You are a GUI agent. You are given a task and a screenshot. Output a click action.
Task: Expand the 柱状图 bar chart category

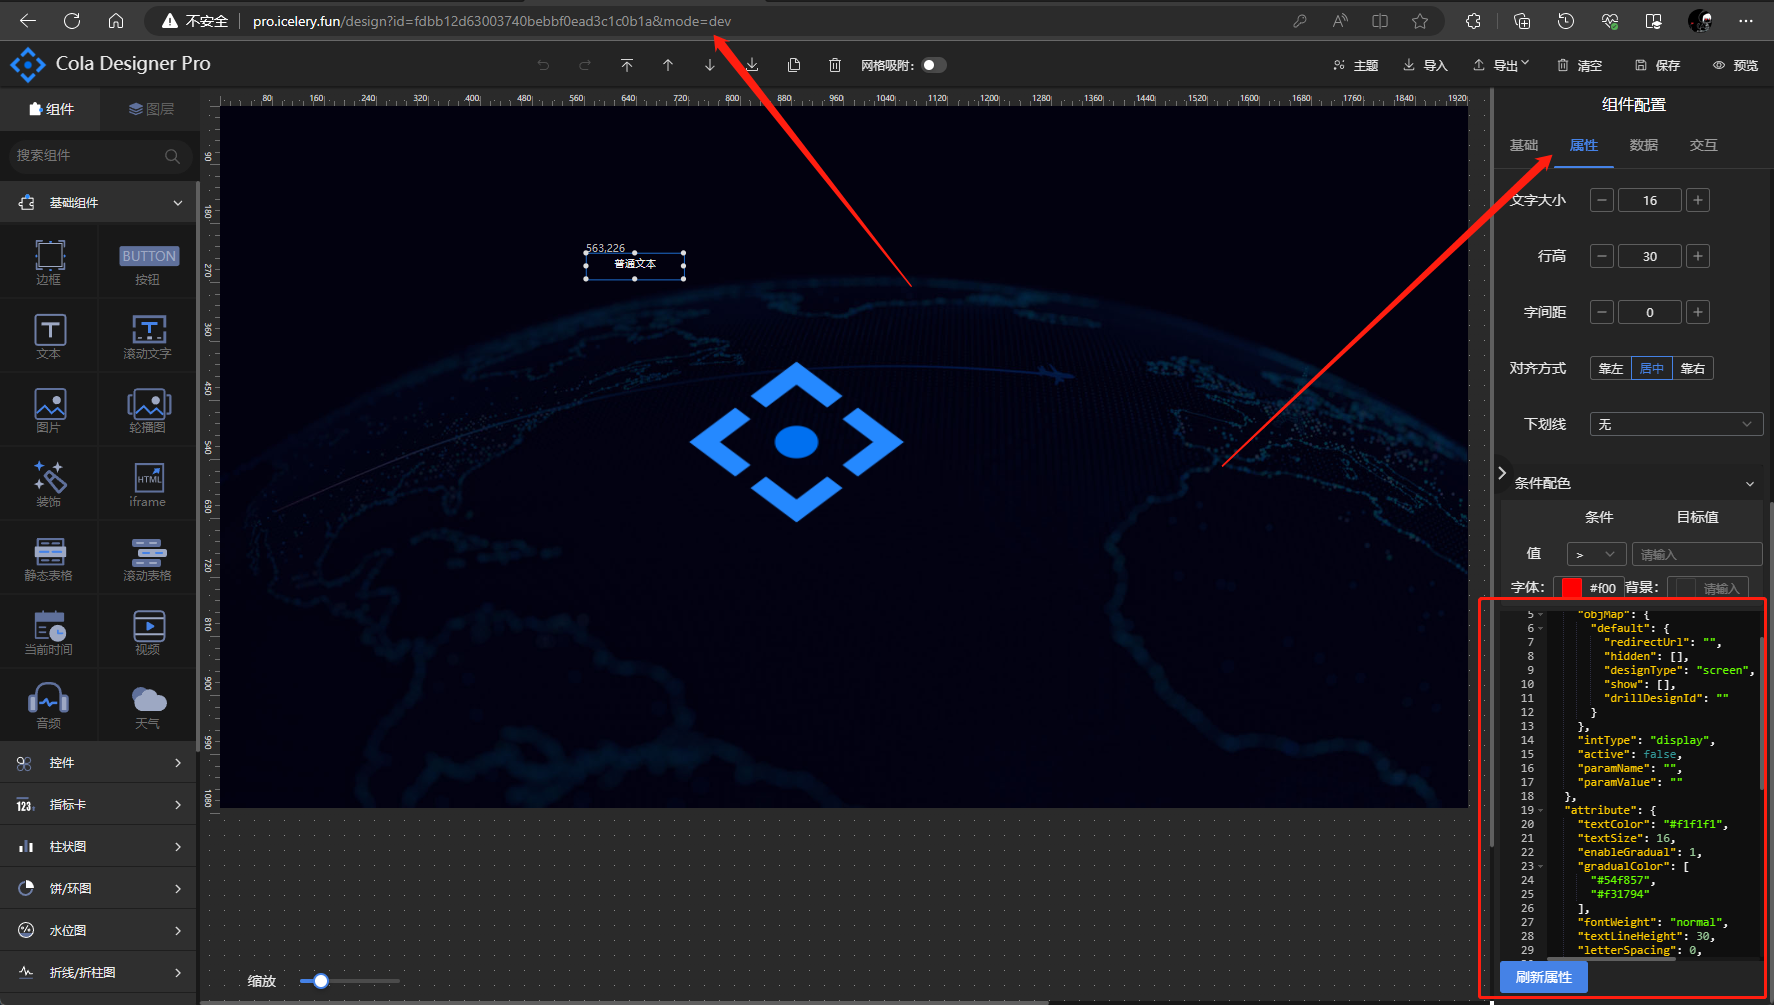pyautogui.click(x=98, y=847)
